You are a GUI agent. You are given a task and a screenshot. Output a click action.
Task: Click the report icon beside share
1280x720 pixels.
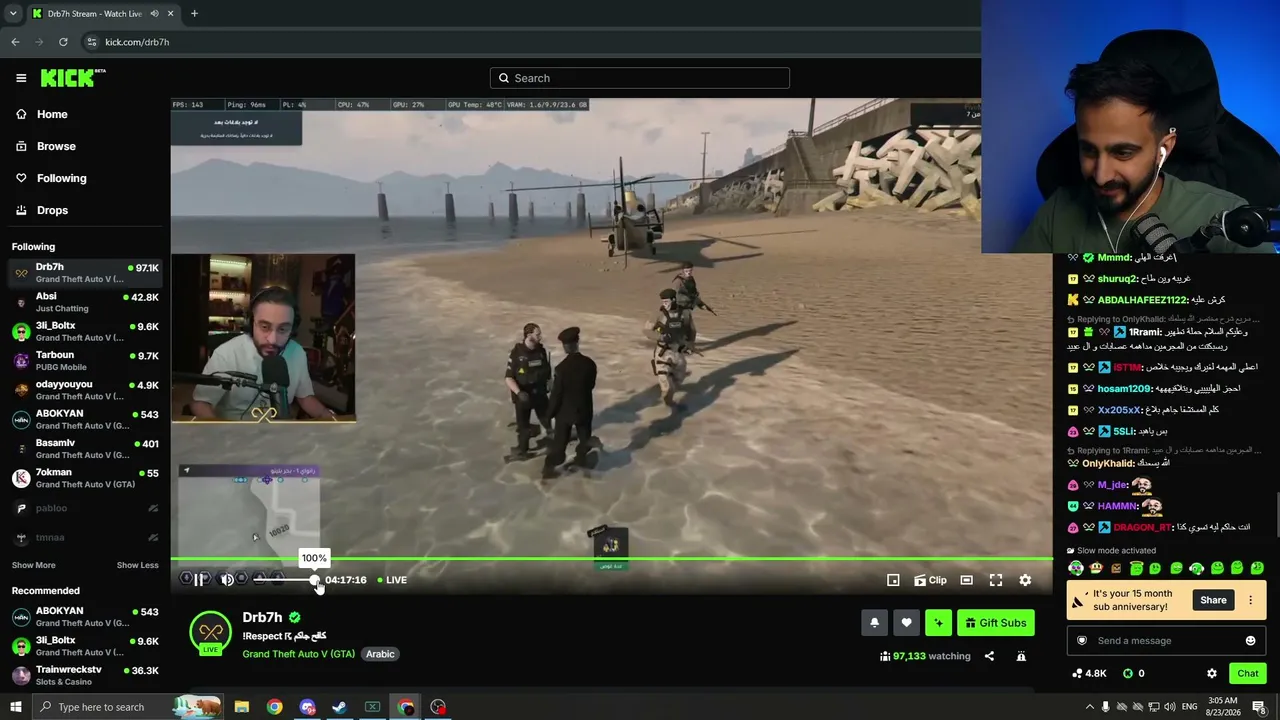tap(1021, 656)
